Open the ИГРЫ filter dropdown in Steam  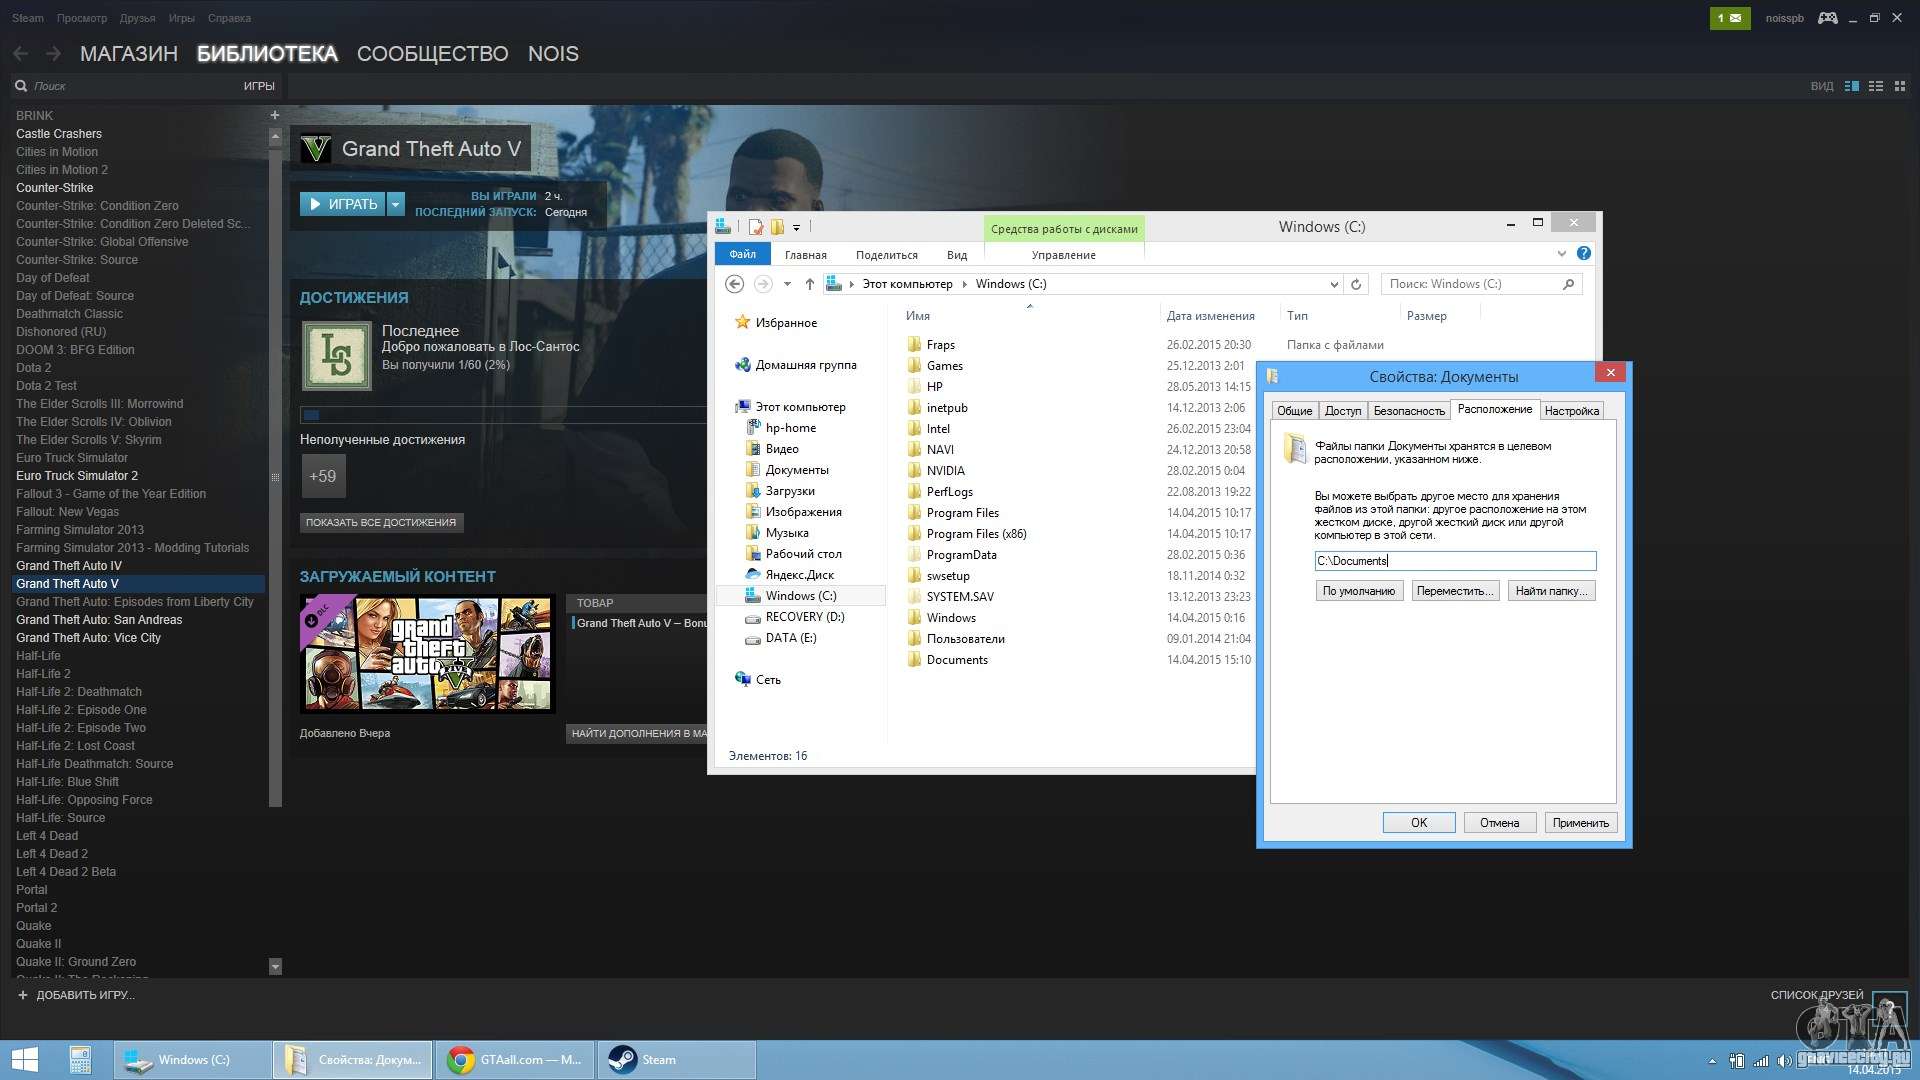point(259,86)
